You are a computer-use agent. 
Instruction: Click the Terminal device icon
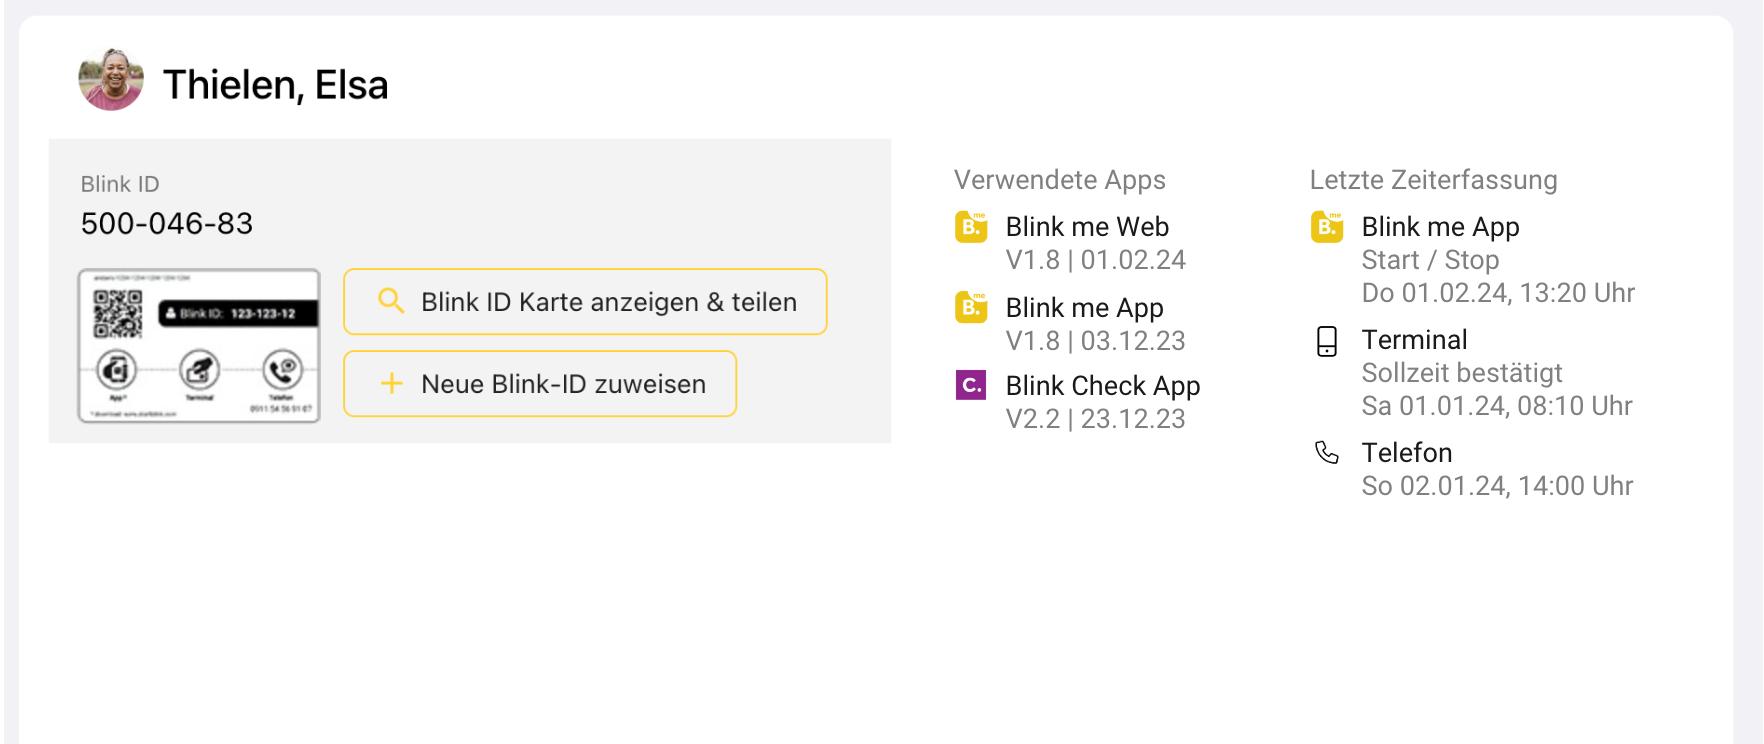[1327, 341]
